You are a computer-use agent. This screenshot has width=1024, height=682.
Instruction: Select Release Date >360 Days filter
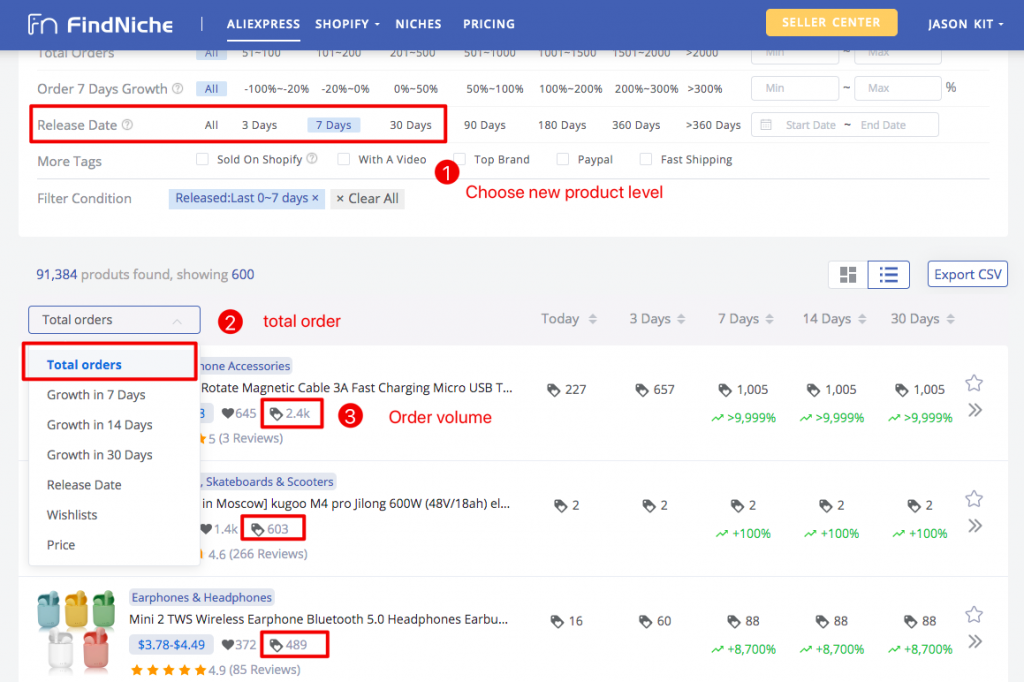pyautogui.click(x=713, y=125)
